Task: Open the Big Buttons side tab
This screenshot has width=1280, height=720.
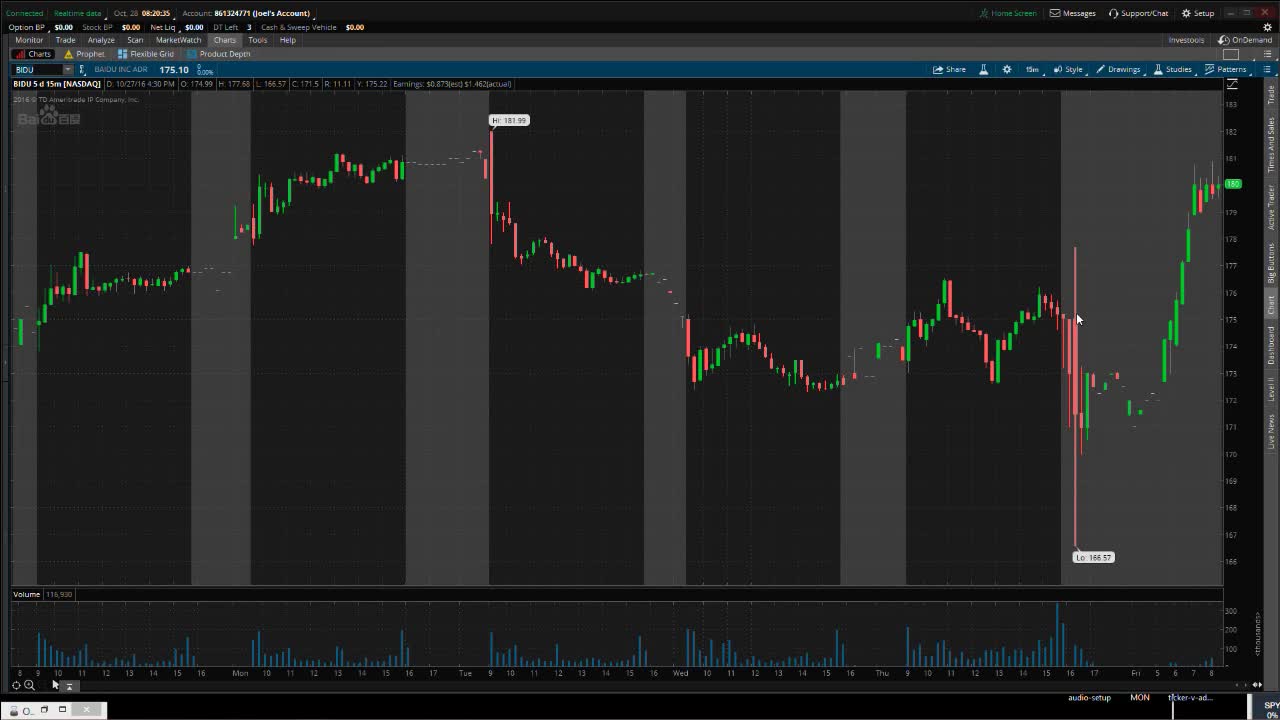Action: pos(1271,264)
